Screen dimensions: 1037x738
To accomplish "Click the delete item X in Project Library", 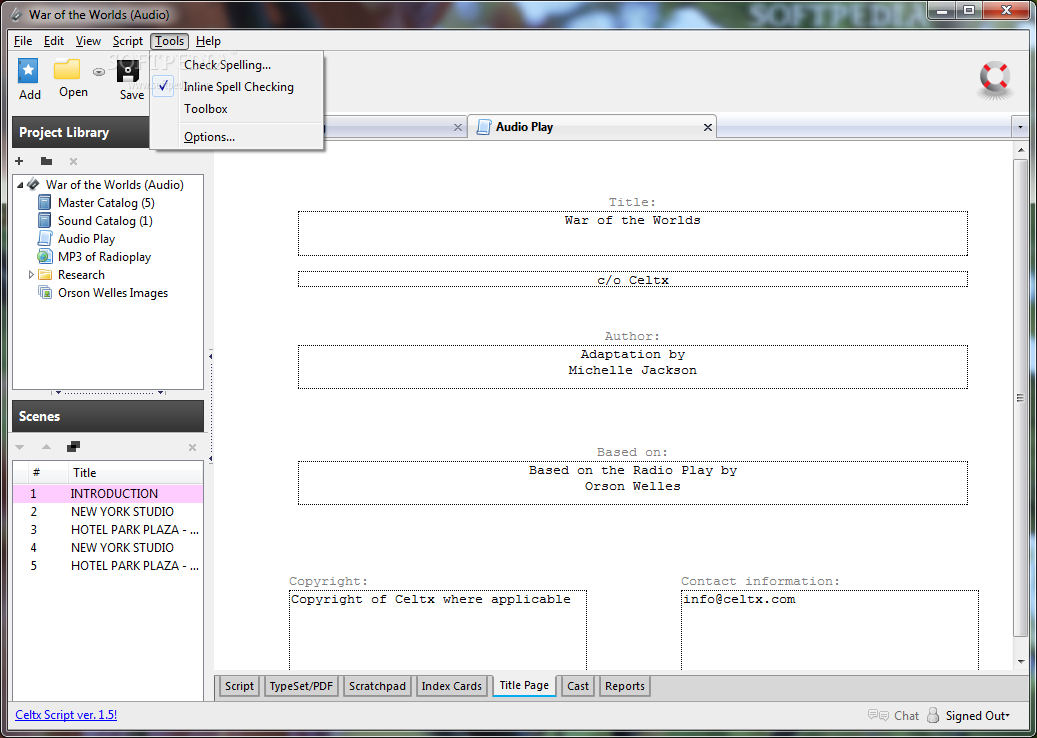I will click(73, 161).
